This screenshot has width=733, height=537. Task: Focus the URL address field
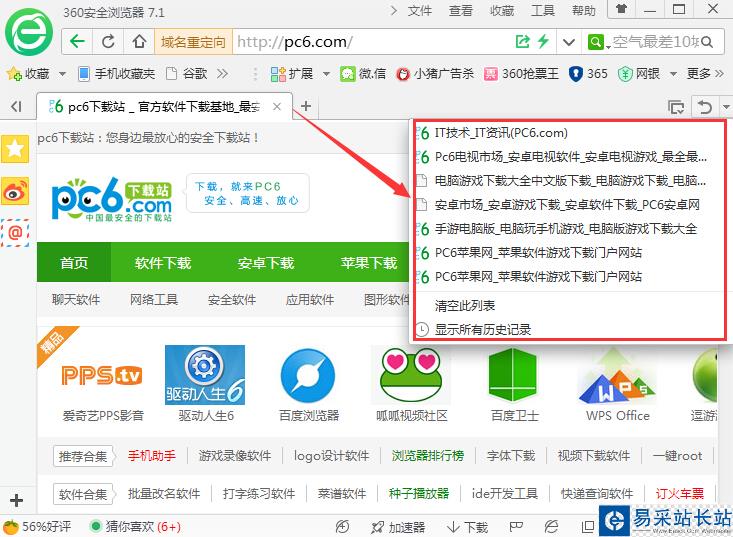point(374,42)
